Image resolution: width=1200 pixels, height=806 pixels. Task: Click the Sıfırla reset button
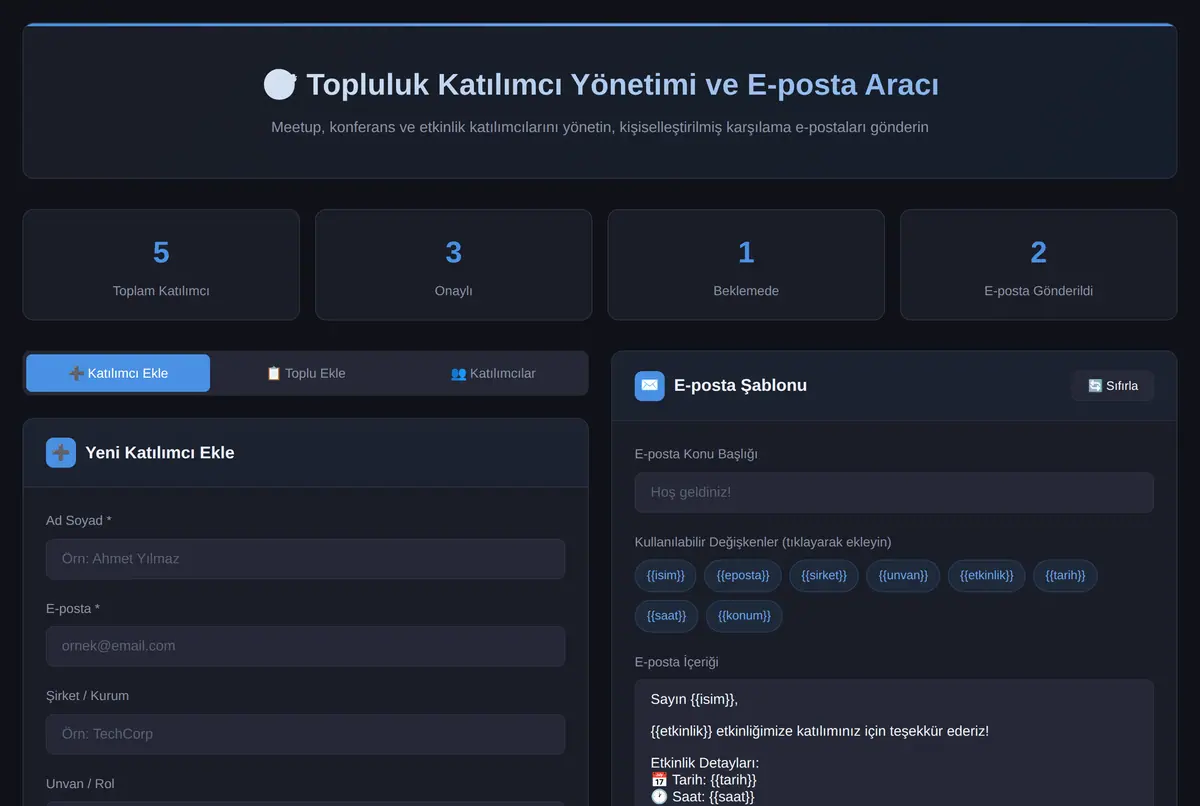tap(1112, 386)
